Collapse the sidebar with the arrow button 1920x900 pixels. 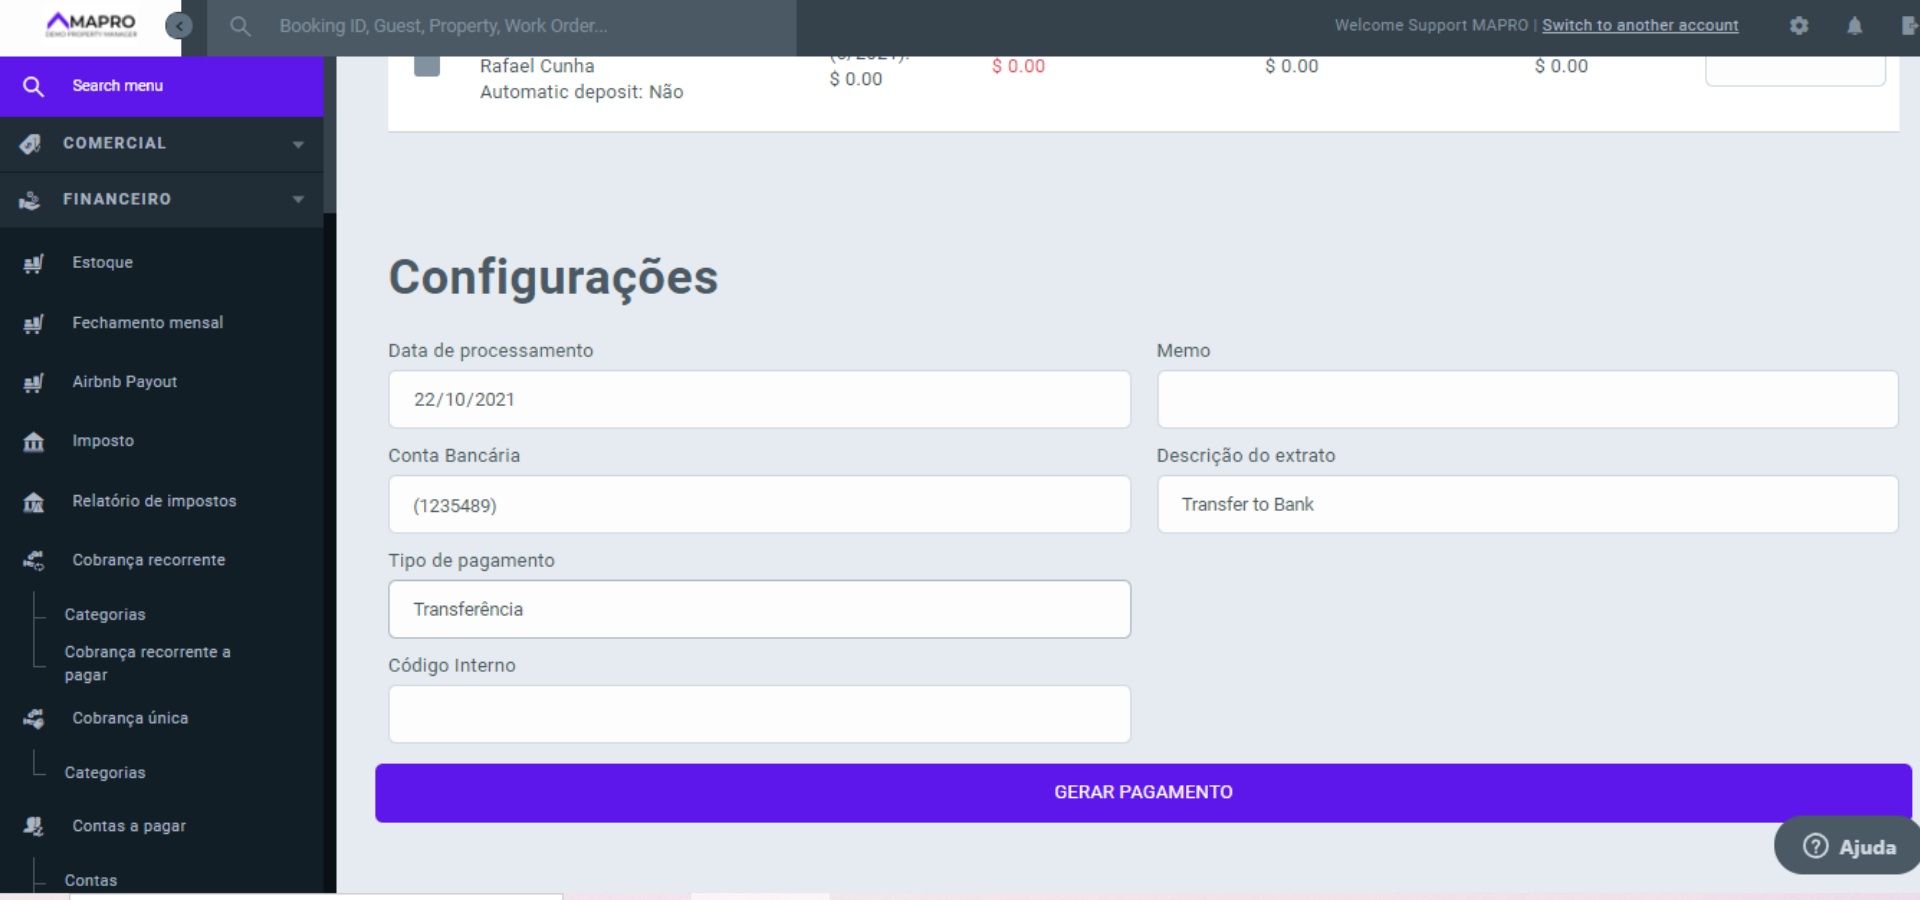[x=179, y=26]
